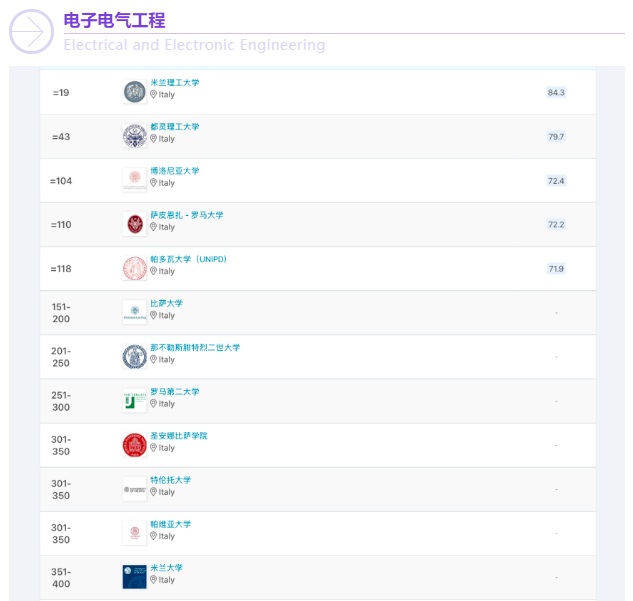Open 都灵理工大学 university link
The image size is (633, 601).
[174, 127]
